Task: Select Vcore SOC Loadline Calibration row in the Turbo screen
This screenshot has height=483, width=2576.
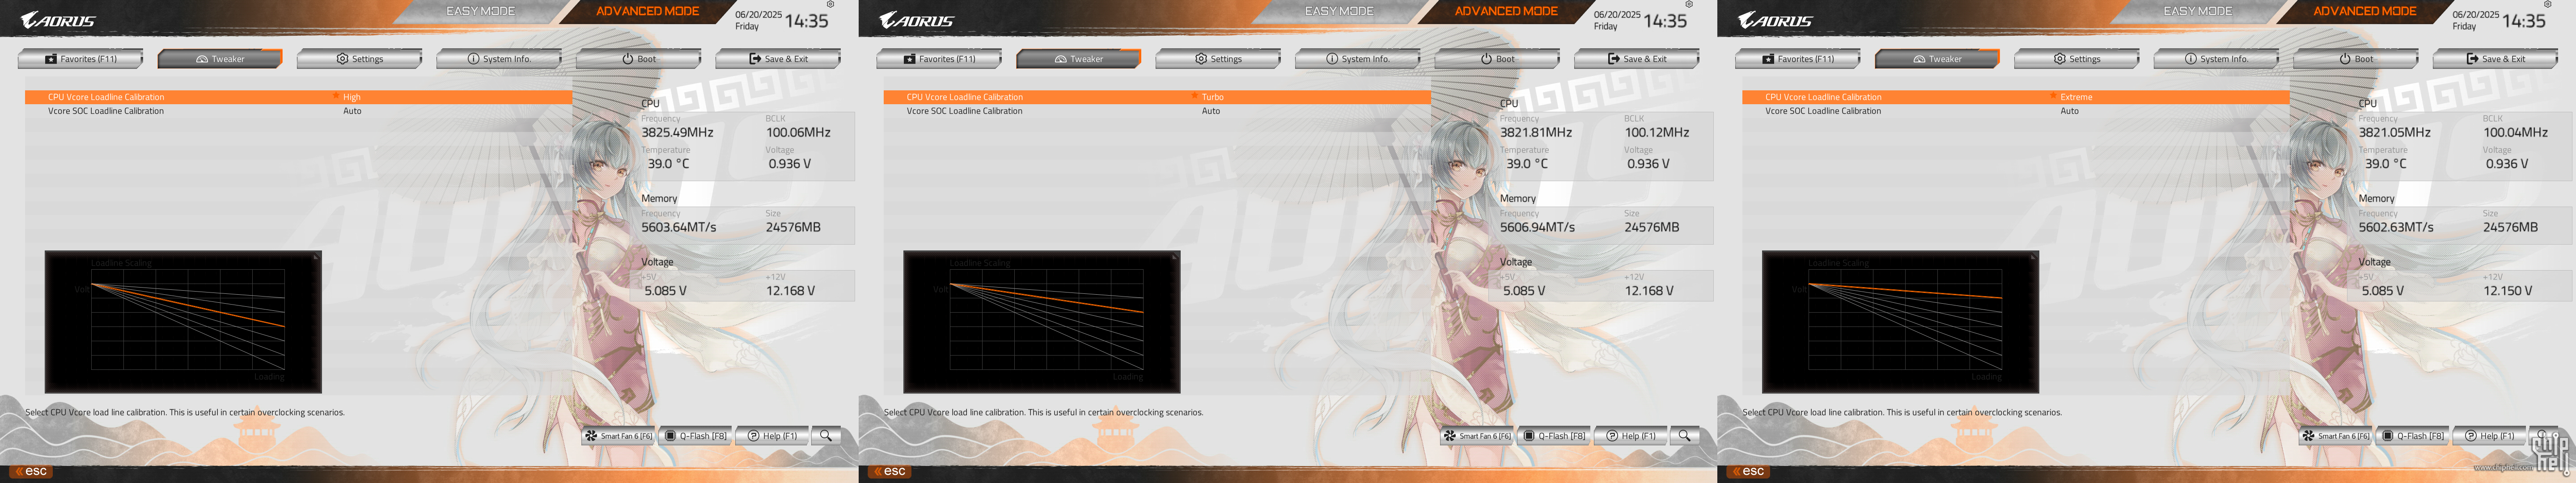Action: pos(1157,111)
